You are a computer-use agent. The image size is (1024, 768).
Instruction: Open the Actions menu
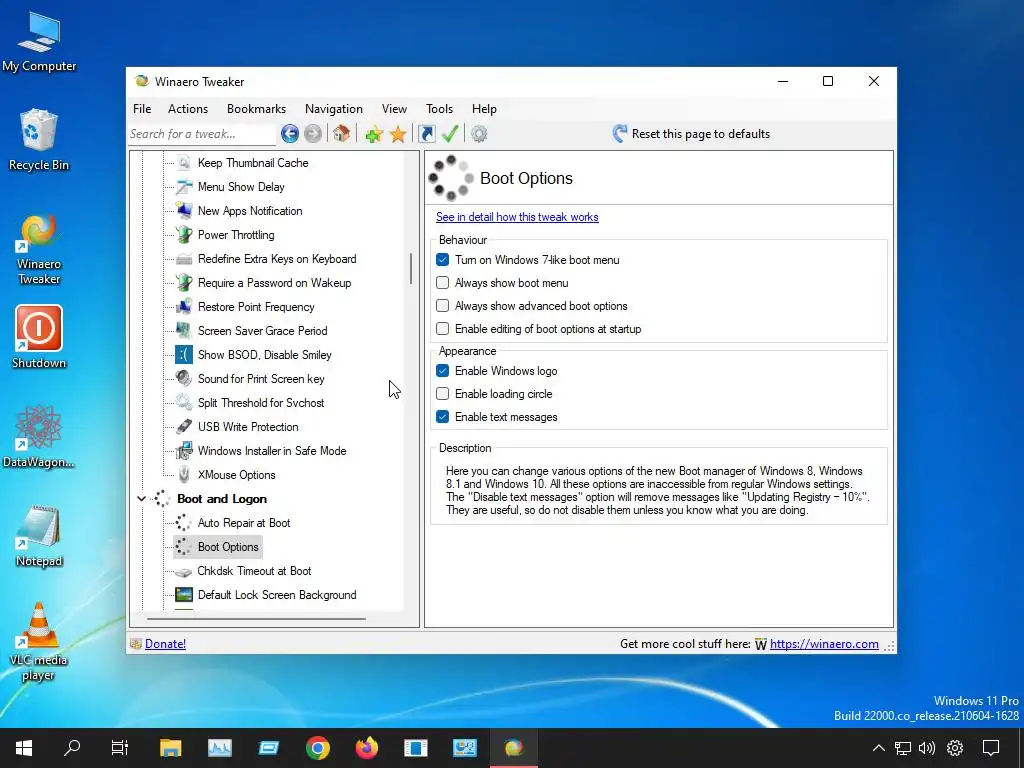click(x=187, y=109)
